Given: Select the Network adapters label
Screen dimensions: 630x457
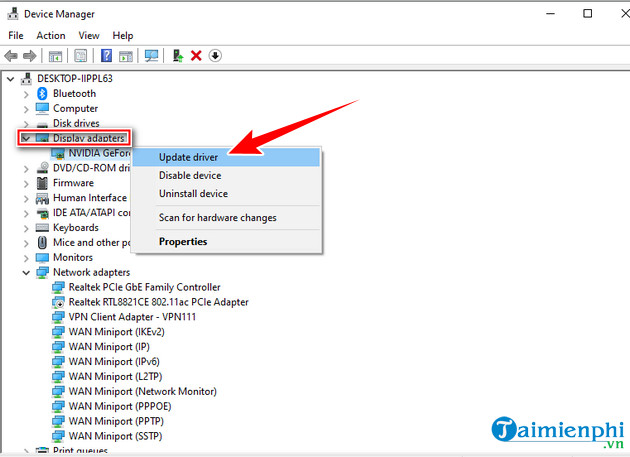Looking at the screenshot, I should point(92,272).
